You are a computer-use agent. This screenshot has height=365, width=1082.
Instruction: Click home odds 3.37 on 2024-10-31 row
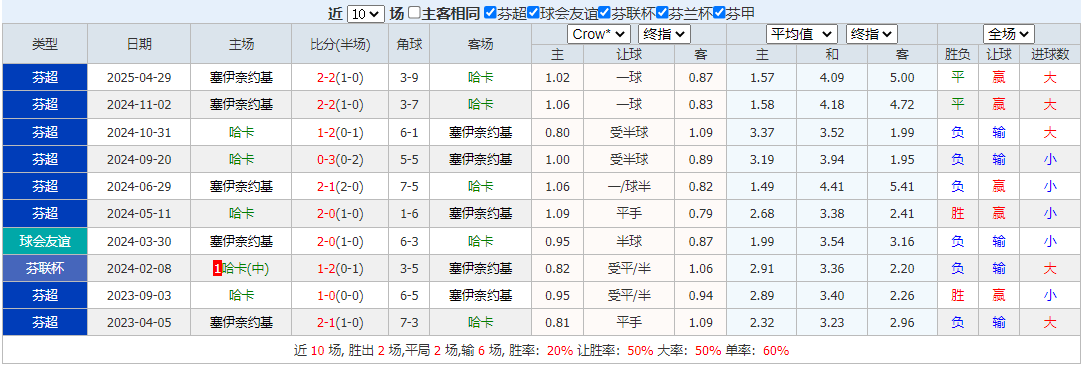(x=762, y=132)
